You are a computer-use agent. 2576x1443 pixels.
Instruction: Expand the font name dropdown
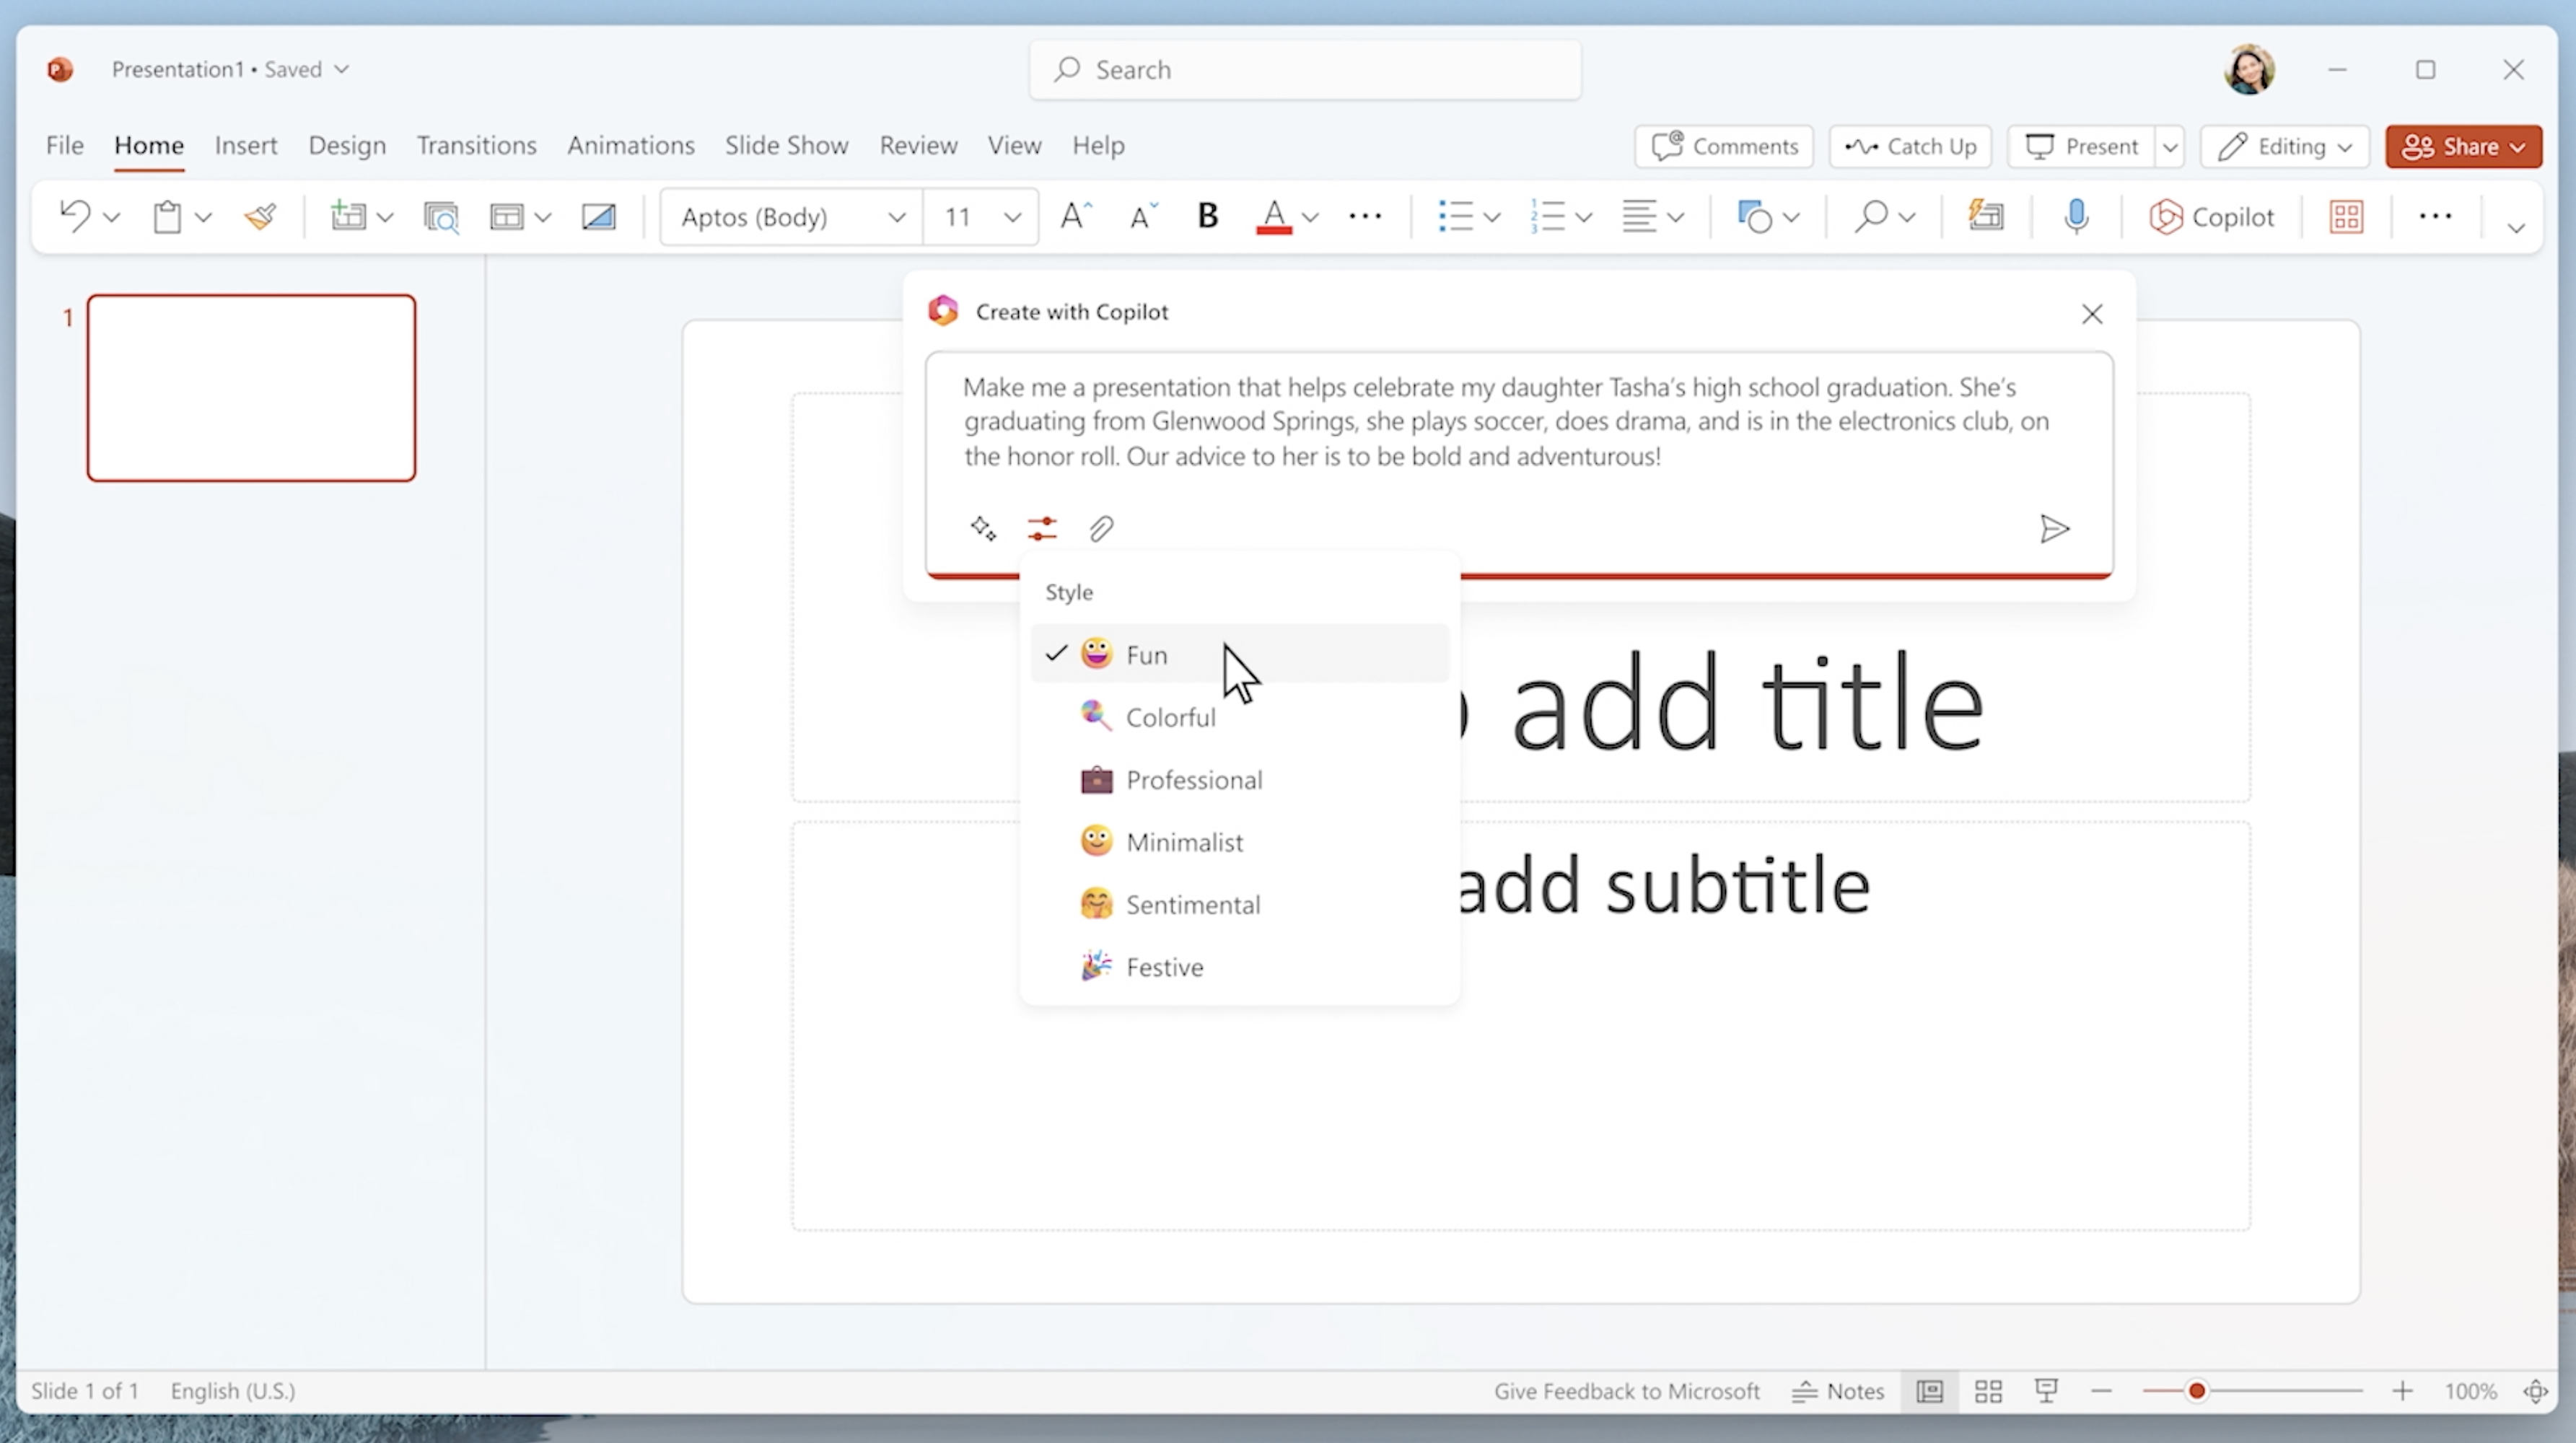[896, 217]
